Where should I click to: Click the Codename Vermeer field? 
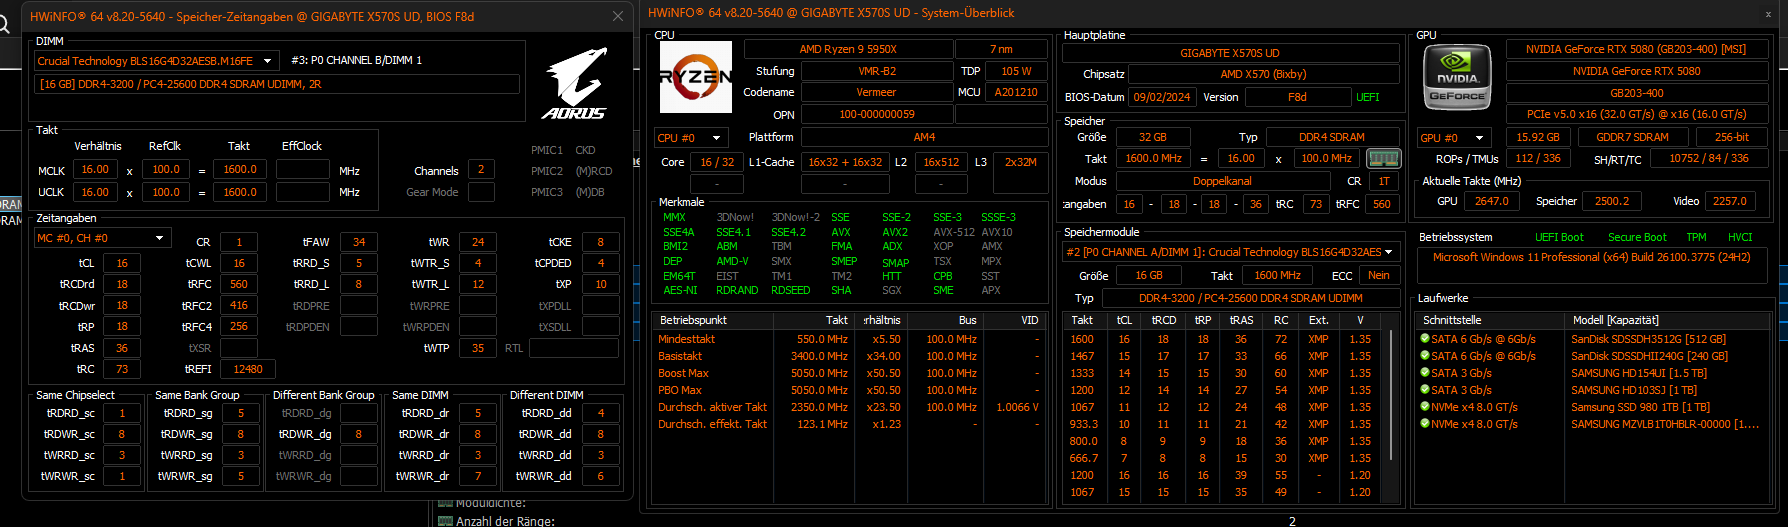[x=876, y=92]
